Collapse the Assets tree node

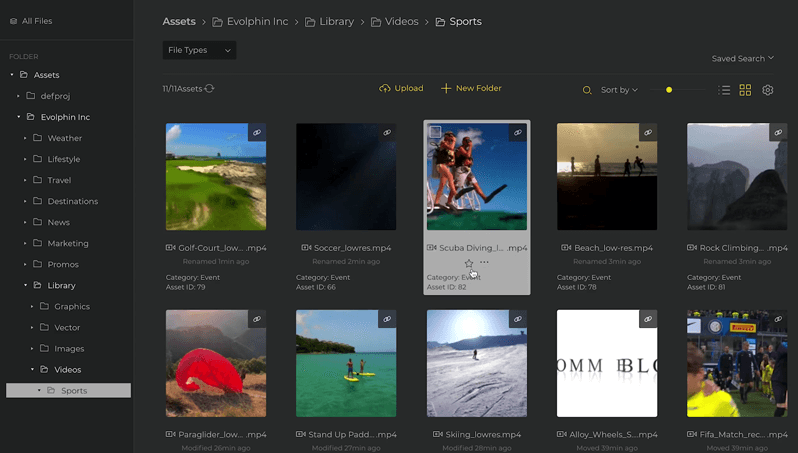coord(12,75)
